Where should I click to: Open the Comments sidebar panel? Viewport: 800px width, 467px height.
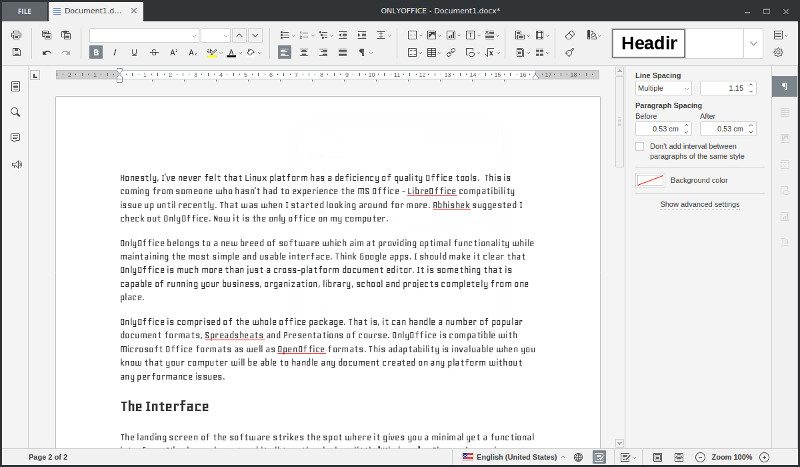tap(15, 138)
